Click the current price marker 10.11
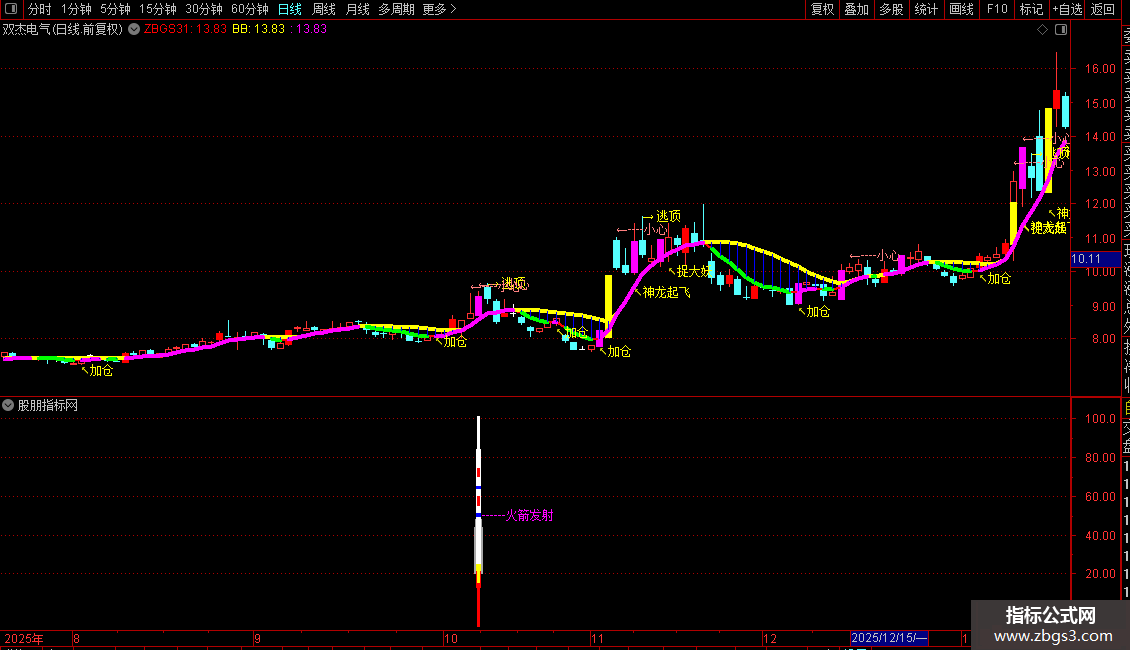 coord(1095,259)
